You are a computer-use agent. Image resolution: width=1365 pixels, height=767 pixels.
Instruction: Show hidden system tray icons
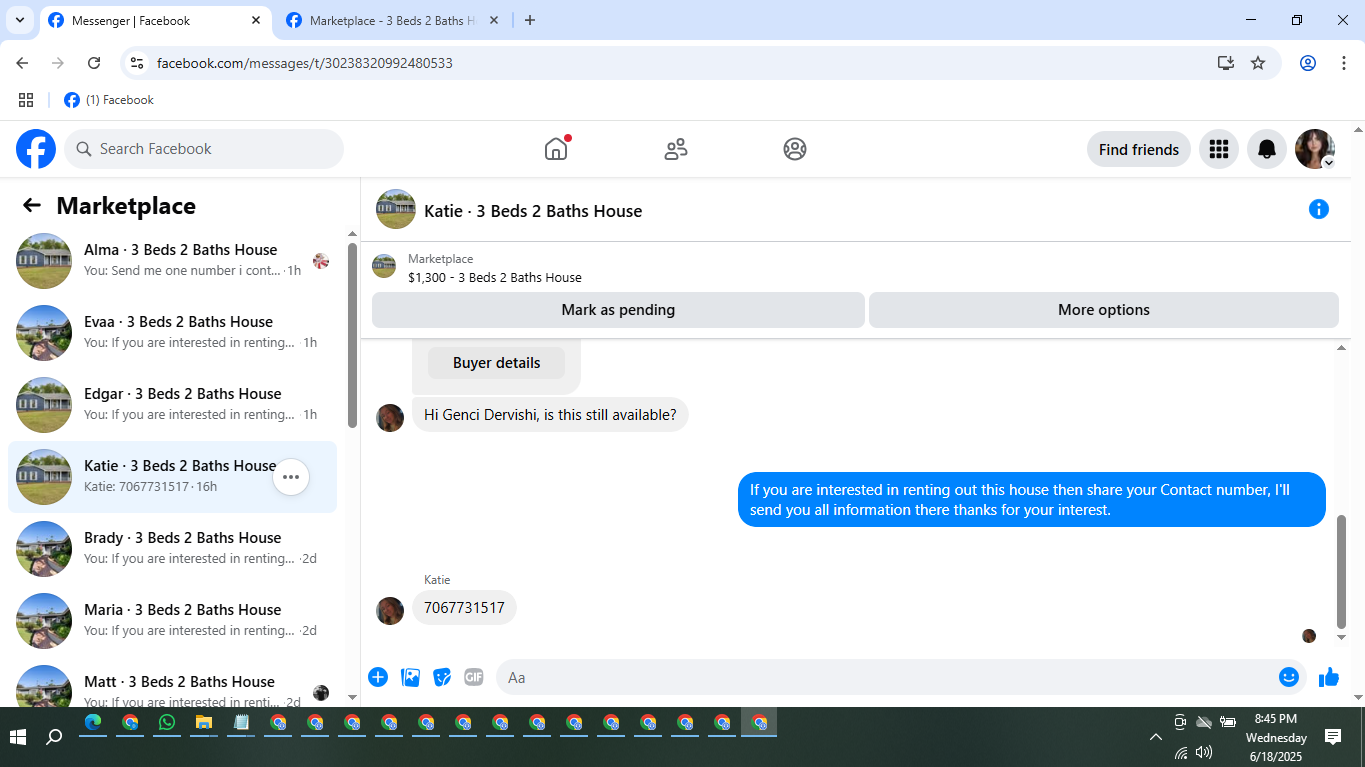(x=1156, y=737)
